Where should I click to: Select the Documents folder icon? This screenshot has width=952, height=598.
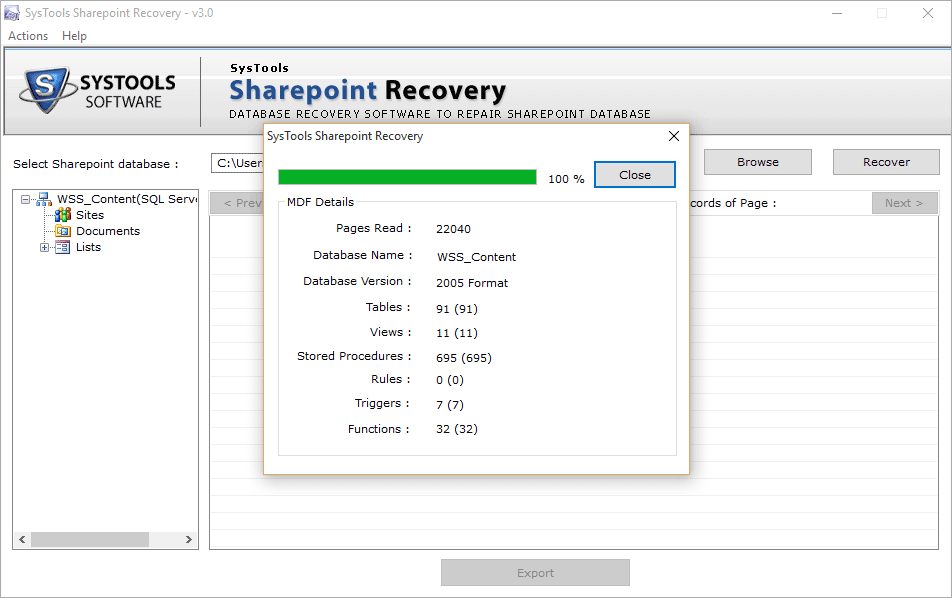63,231
